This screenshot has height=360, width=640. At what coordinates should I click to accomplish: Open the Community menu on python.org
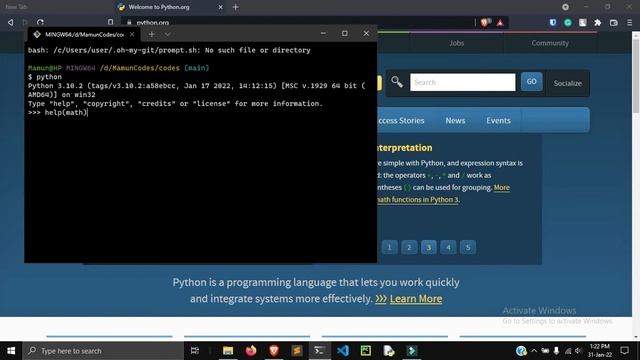pyautogui.click(x=550, y=43)
